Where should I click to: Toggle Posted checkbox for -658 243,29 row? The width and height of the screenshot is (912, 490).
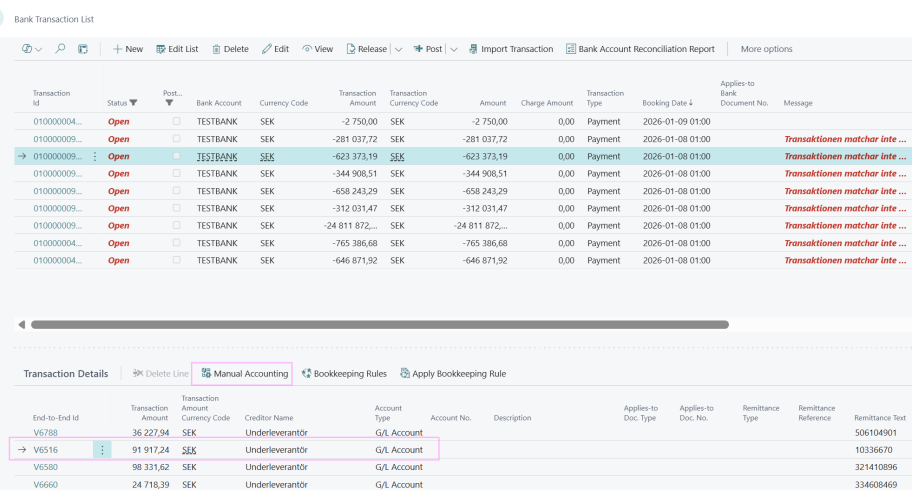(x=176, y=190)
